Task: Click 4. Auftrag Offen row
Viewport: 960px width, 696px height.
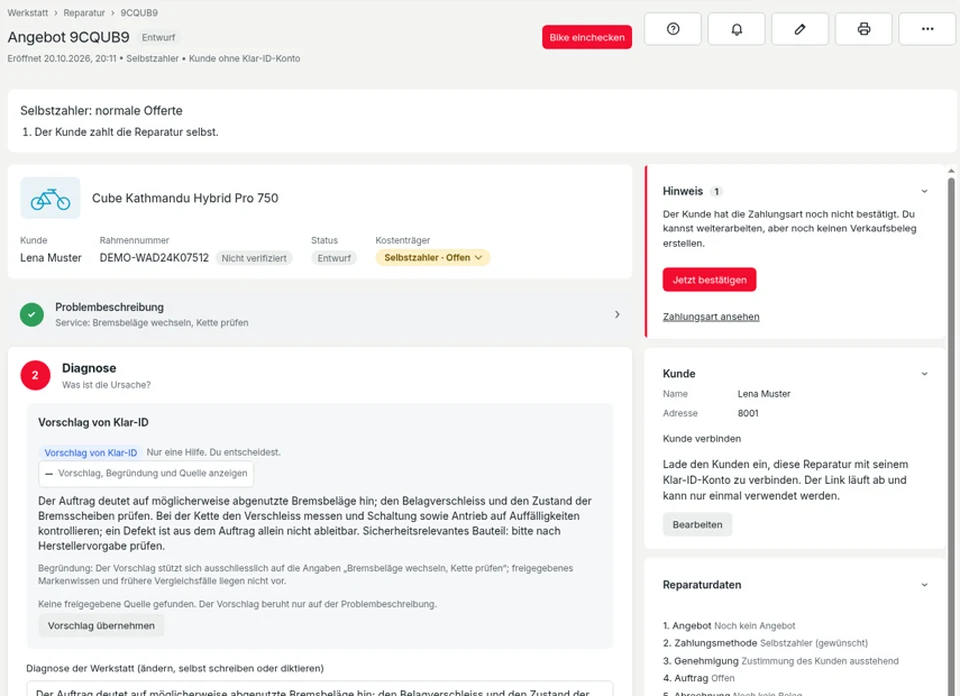Action: pyautogui.click(x=699, y=678)
